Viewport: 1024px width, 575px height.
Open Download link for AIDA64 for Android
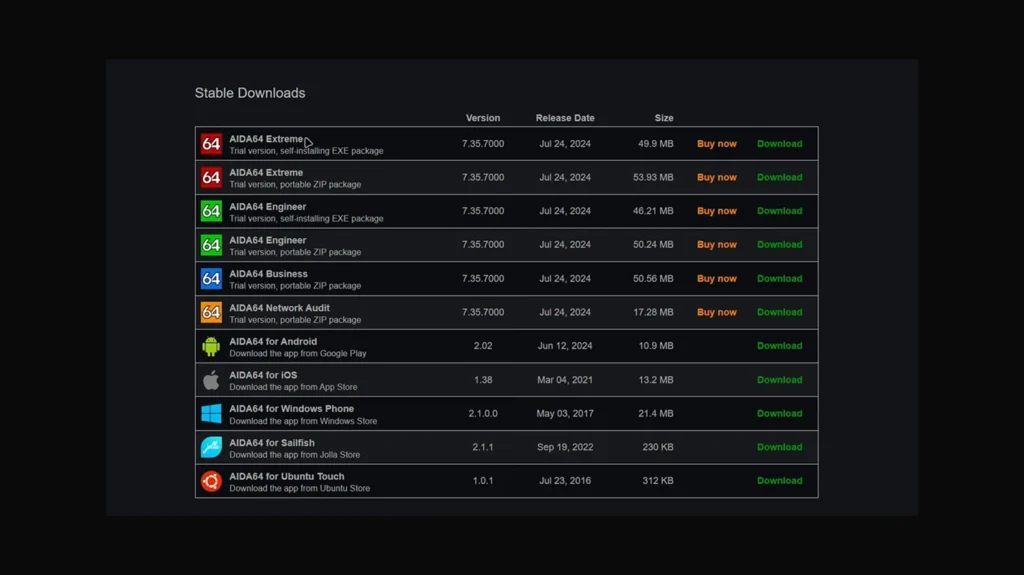[779, 346]
